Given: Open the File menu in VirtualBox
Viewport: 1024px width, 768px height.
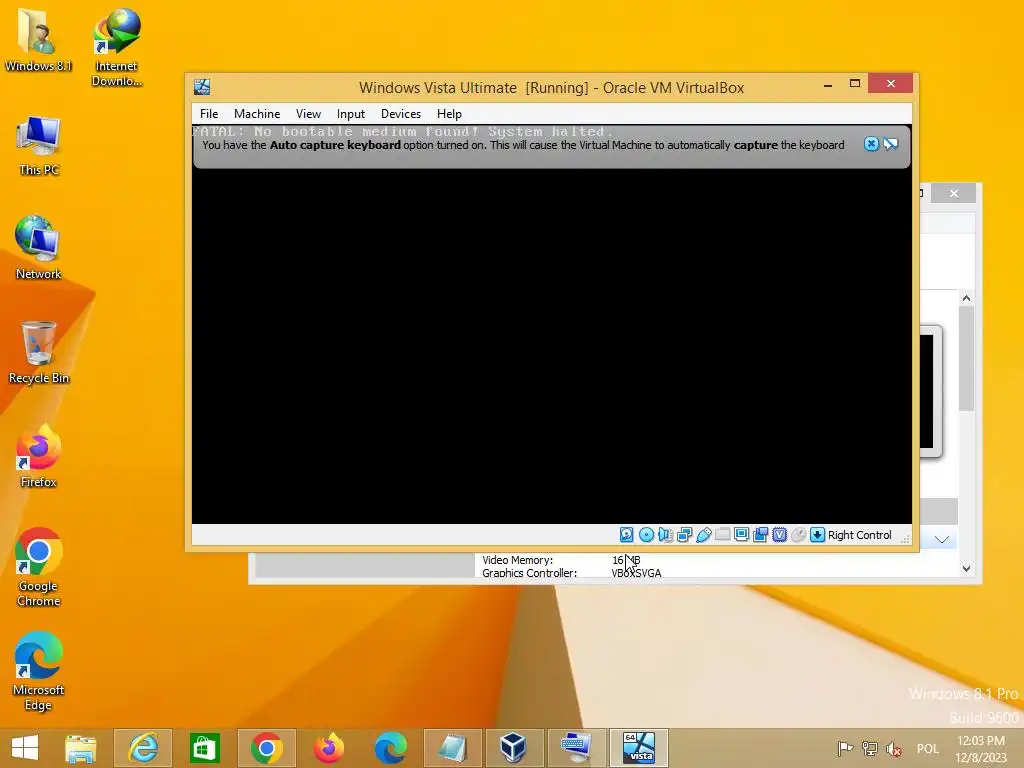Looking at the screenshot, I should (x=209, y=114).
